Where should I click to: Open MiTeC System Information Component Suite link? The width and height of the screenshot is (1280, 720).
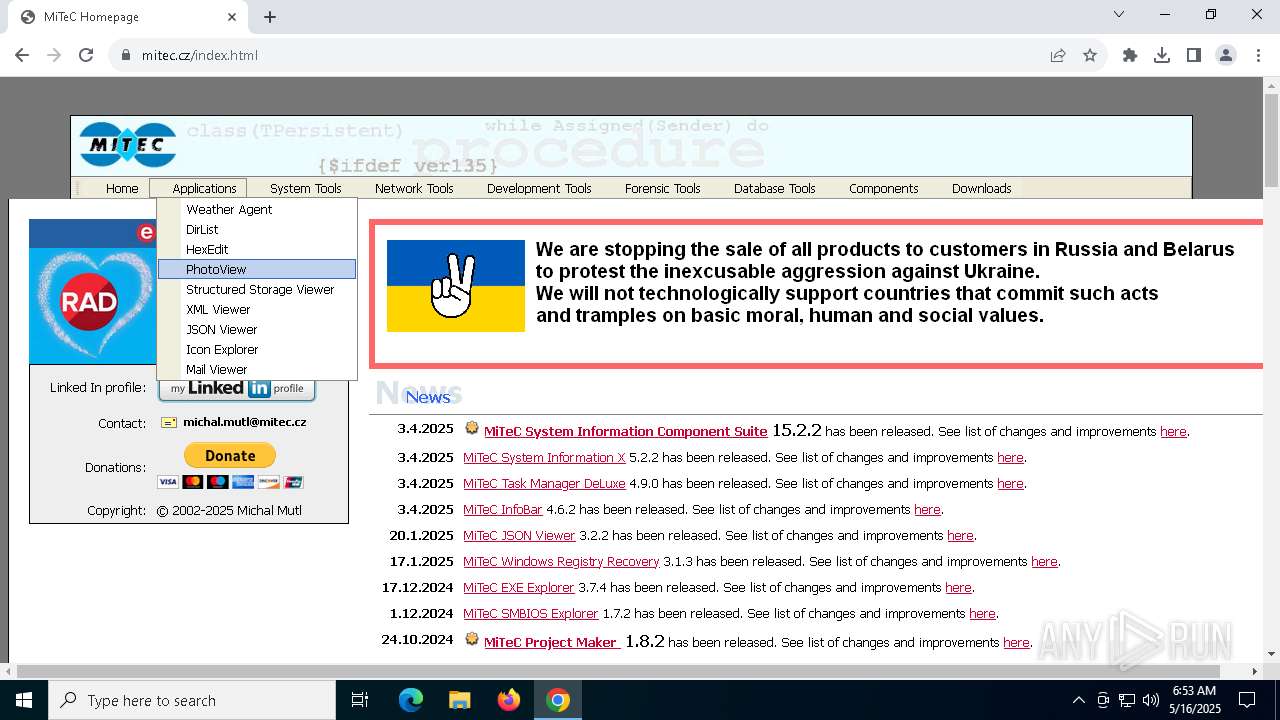625,431
